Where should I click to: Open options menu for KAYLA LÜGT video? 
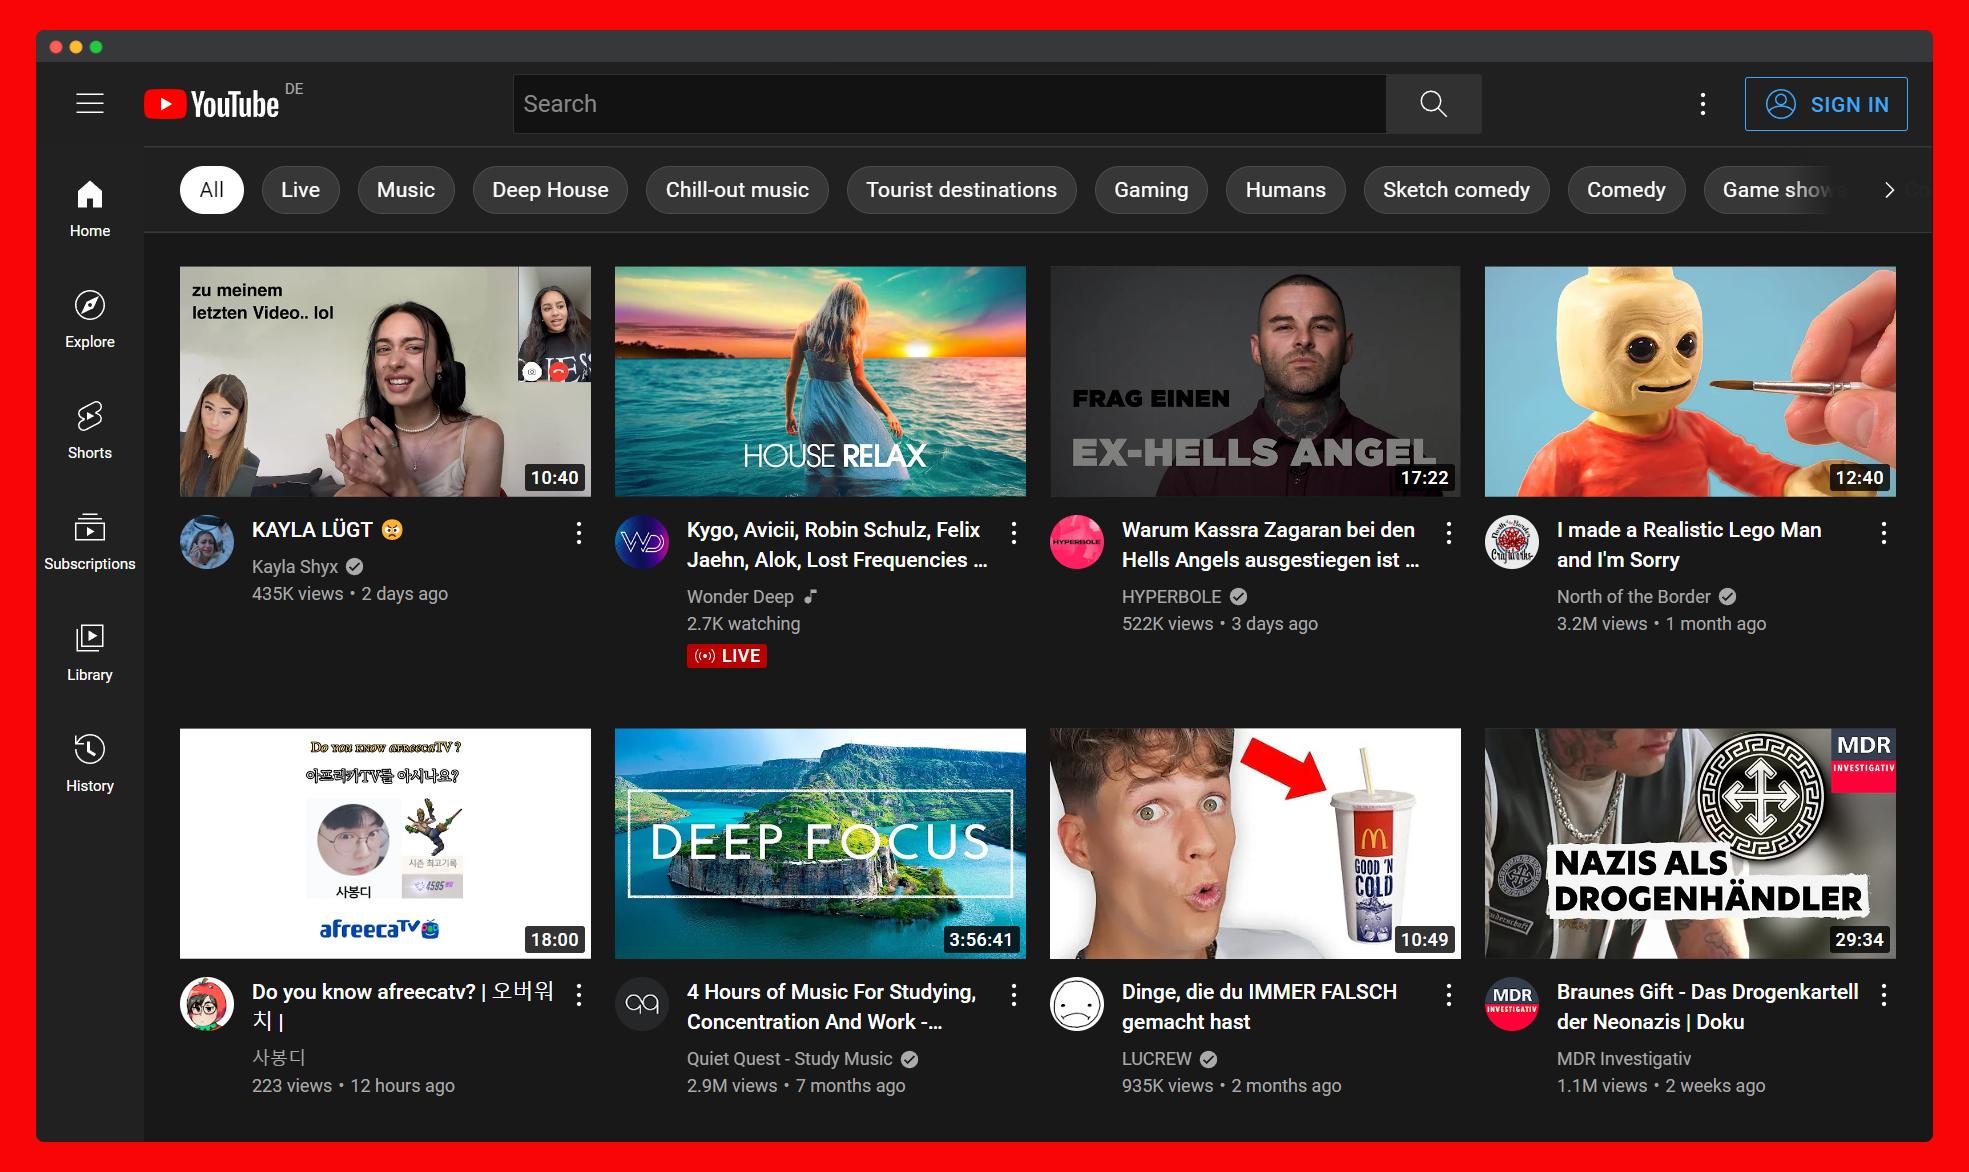579,533
